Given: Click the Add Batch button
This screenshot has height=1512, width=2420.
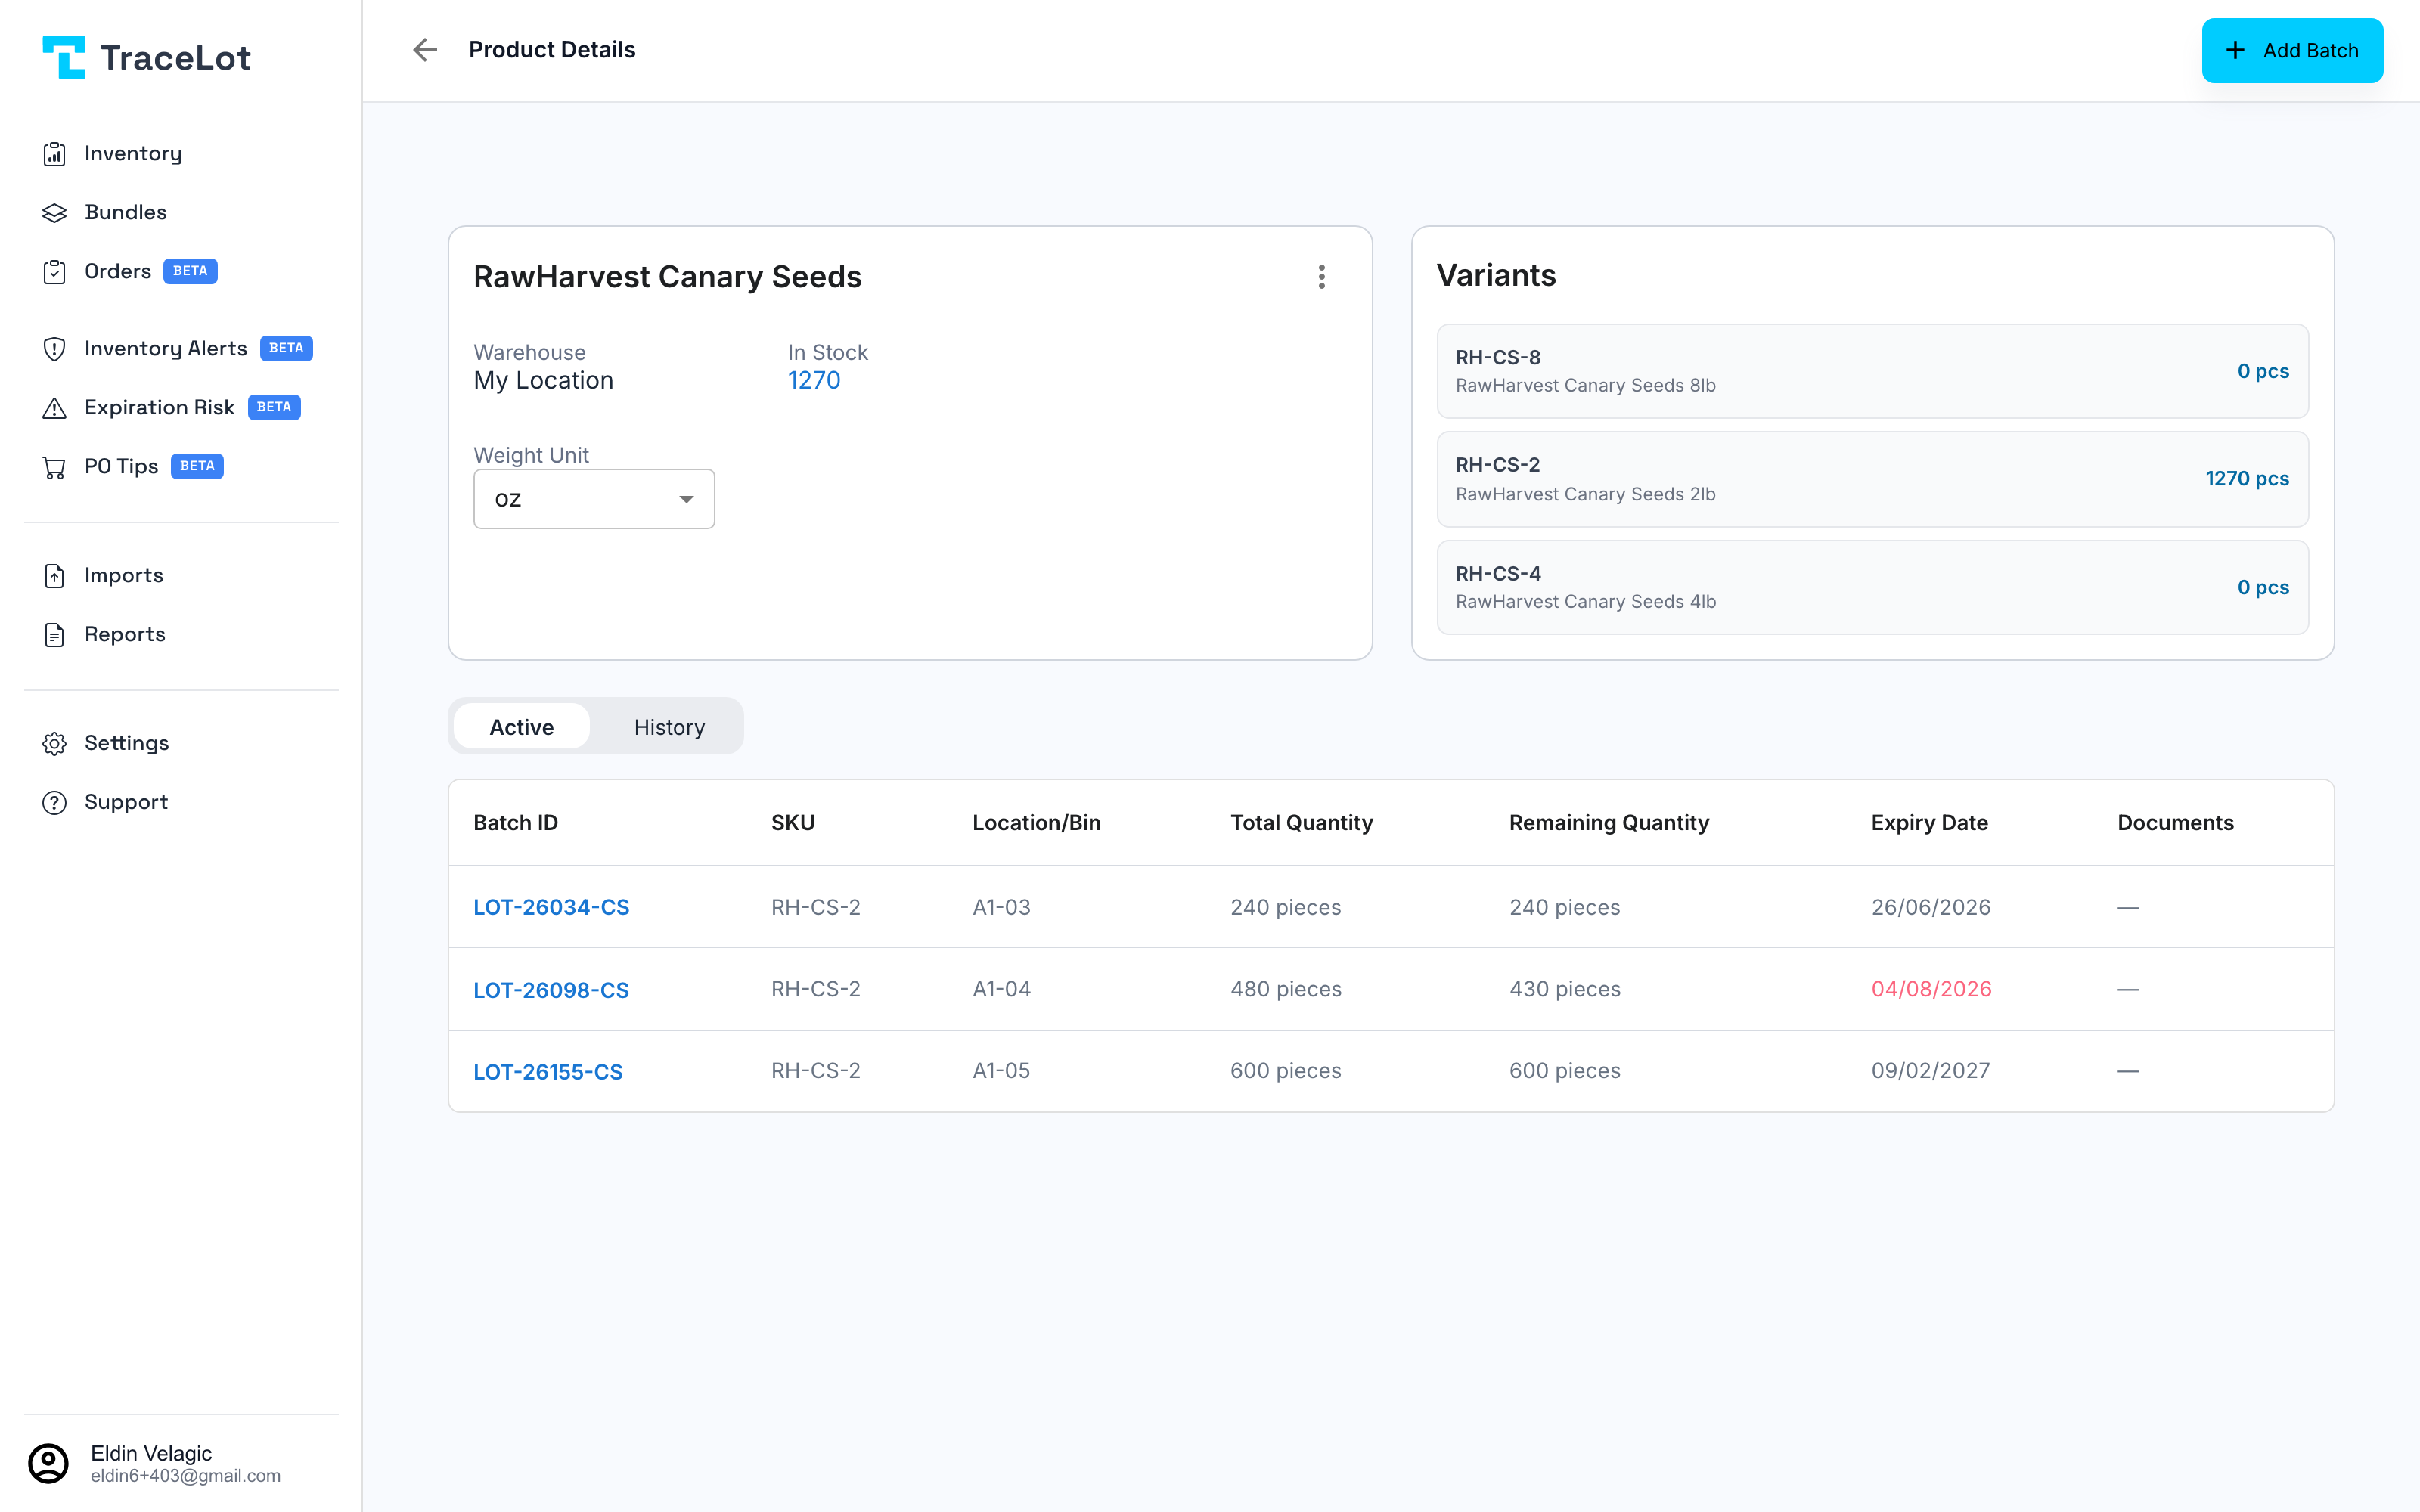Looking at the screenshot, I should coord(2291,50).
